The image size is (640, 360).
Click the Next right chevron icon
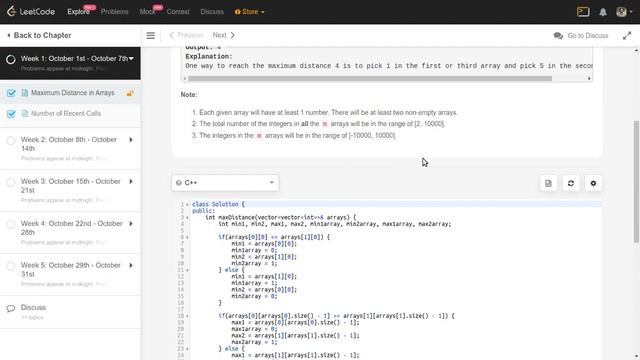click(x=233, y=36)
